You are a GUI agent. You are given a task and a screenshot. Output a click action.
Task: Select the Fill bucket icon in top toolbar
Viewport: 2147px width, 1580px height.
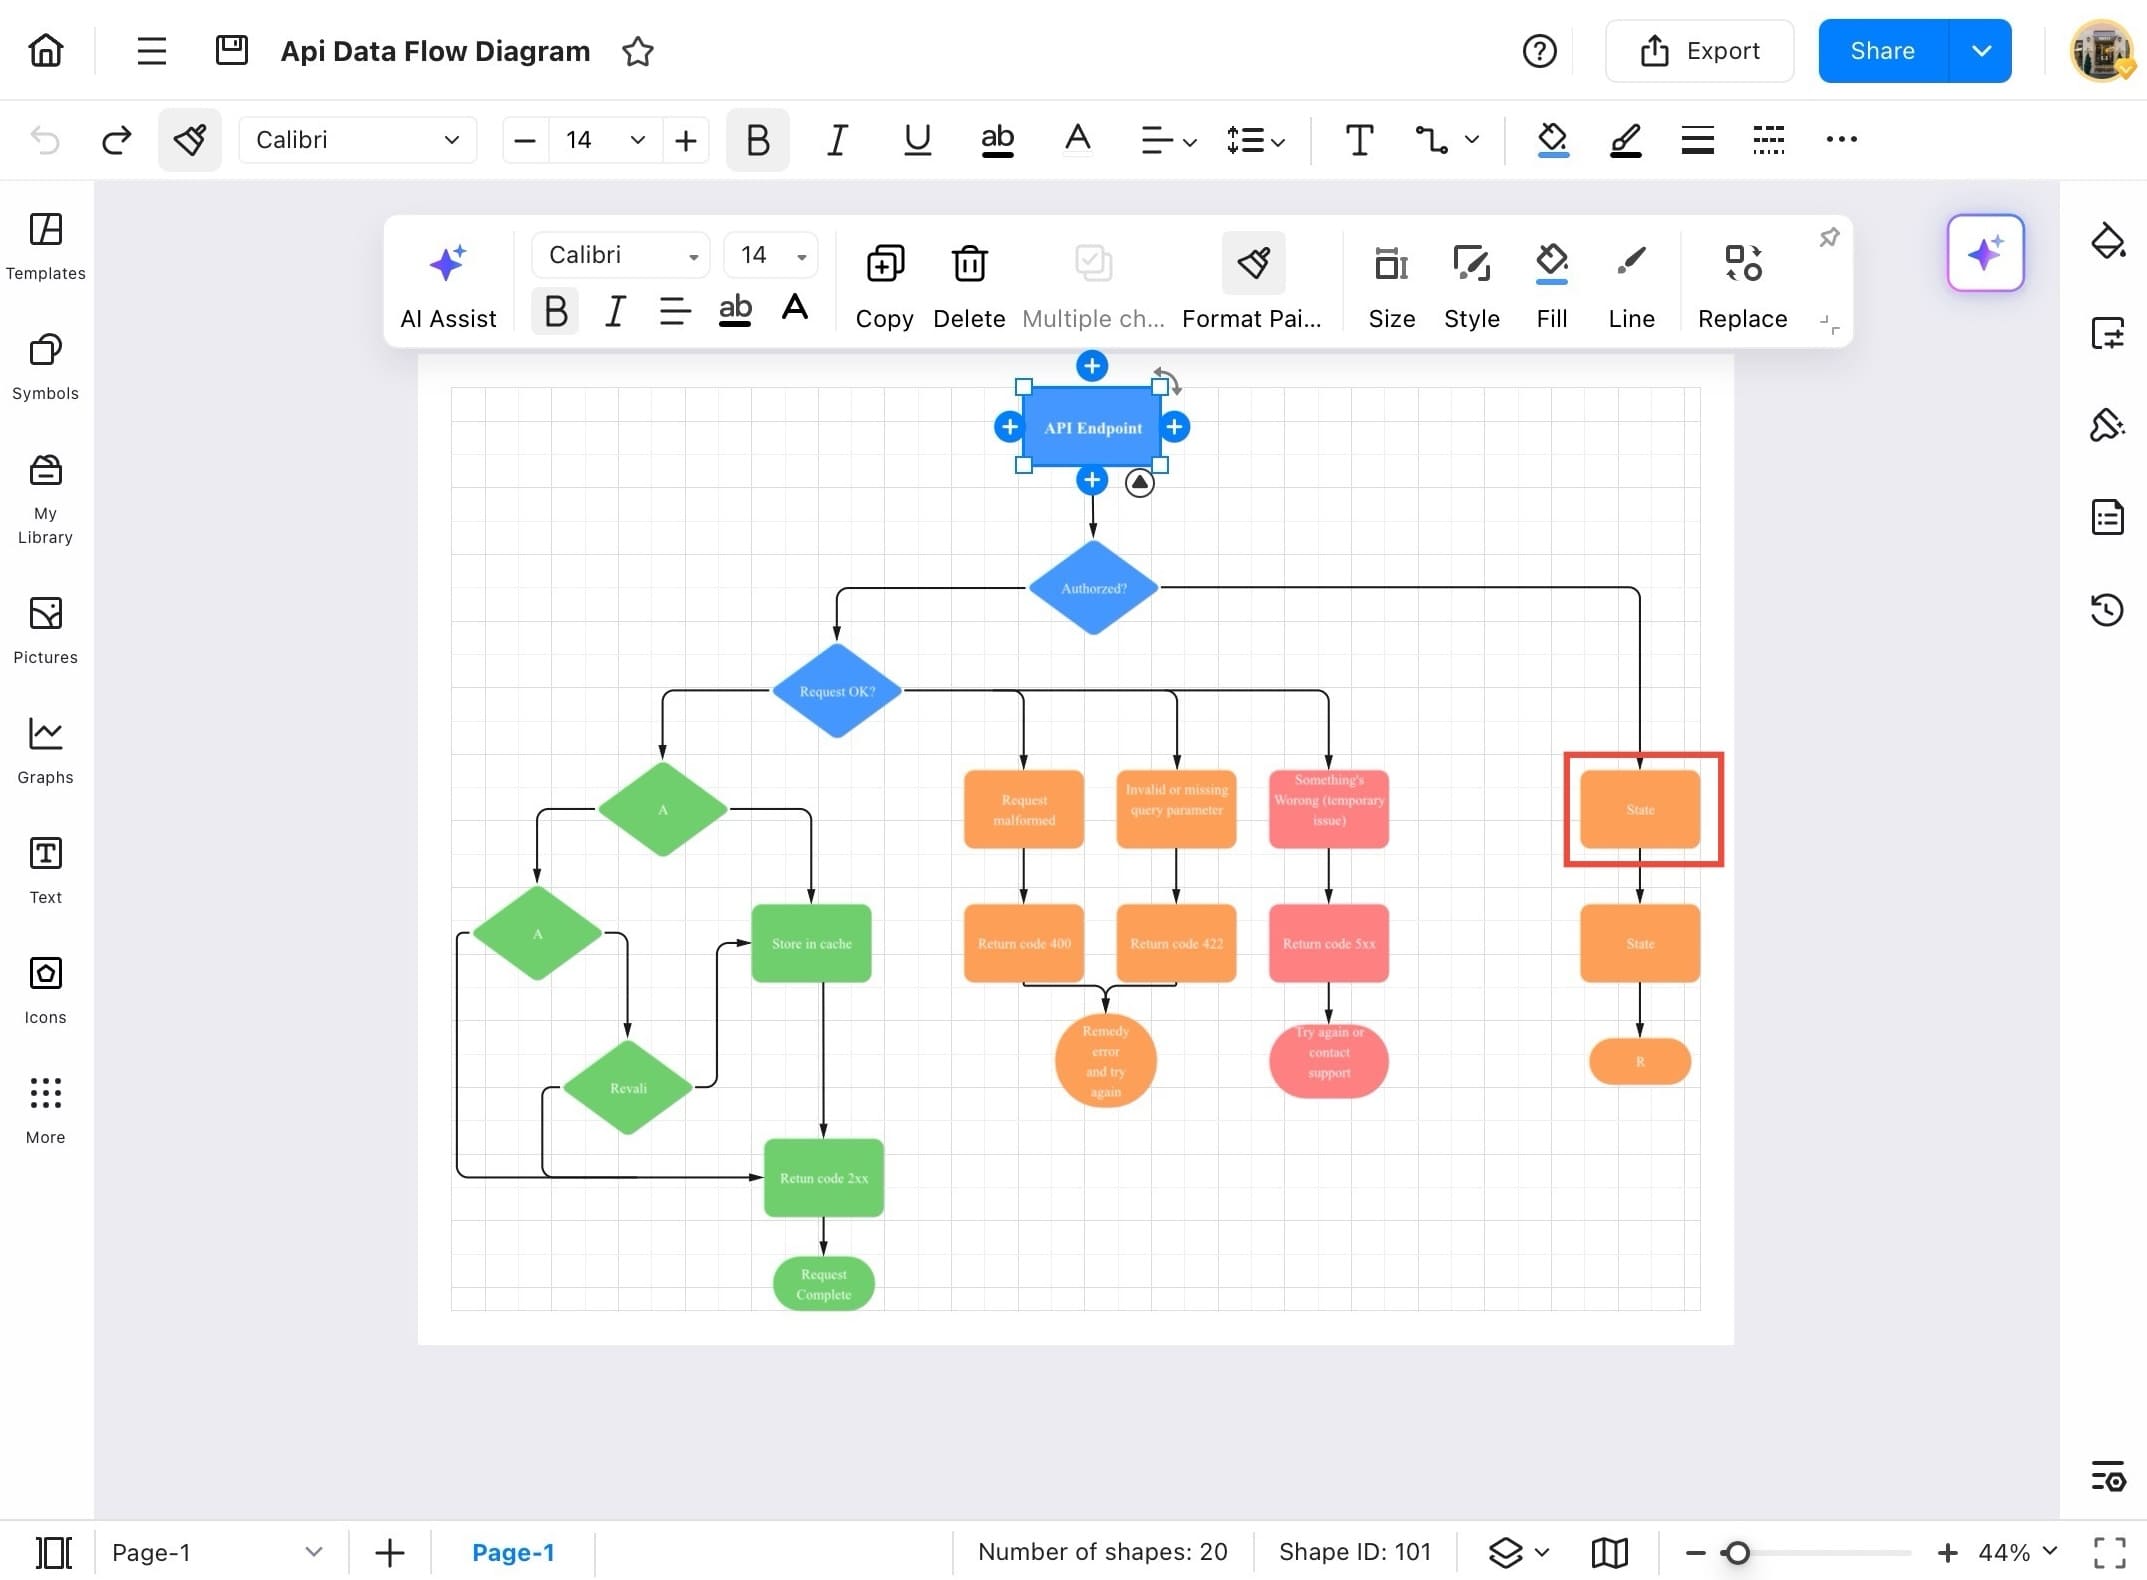click(1551, 139)
